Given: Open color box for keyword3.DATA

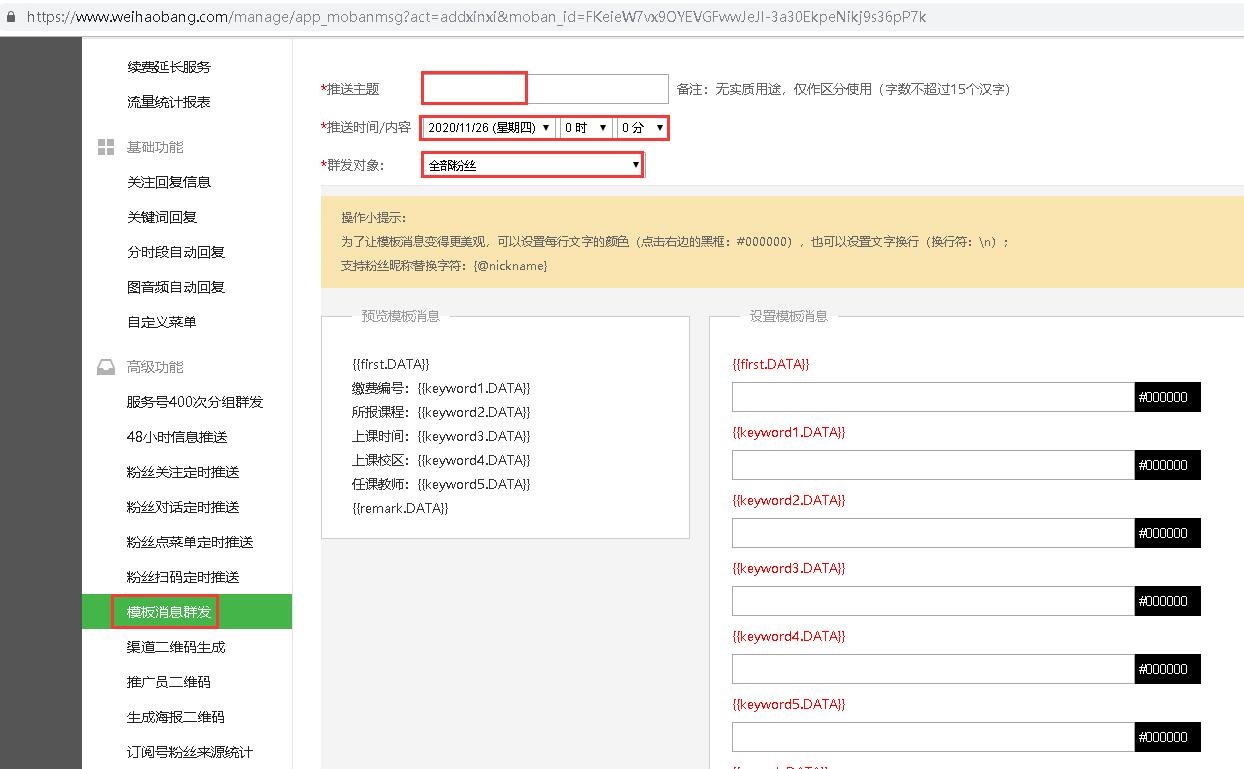Looking at the screenshot, I should [1167, 601].
